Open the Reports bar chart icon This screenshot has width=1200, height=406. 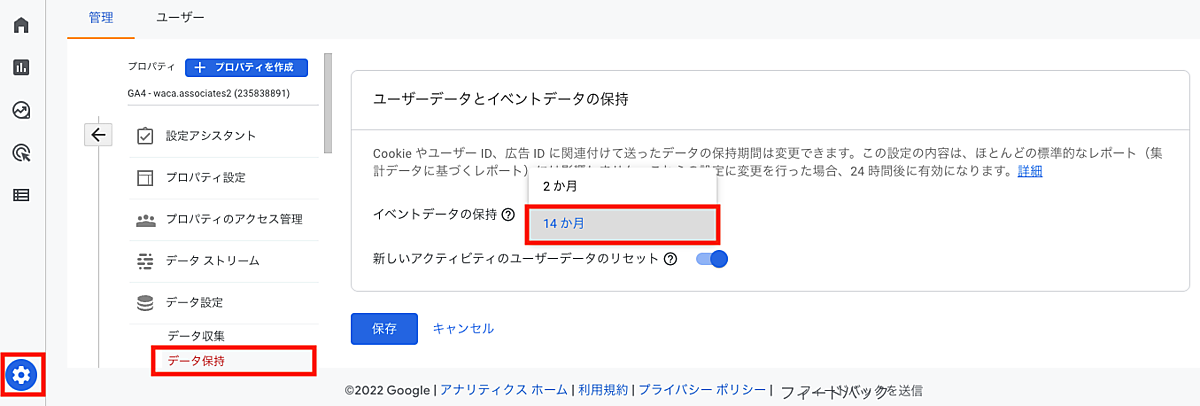(x=21, y=67)
